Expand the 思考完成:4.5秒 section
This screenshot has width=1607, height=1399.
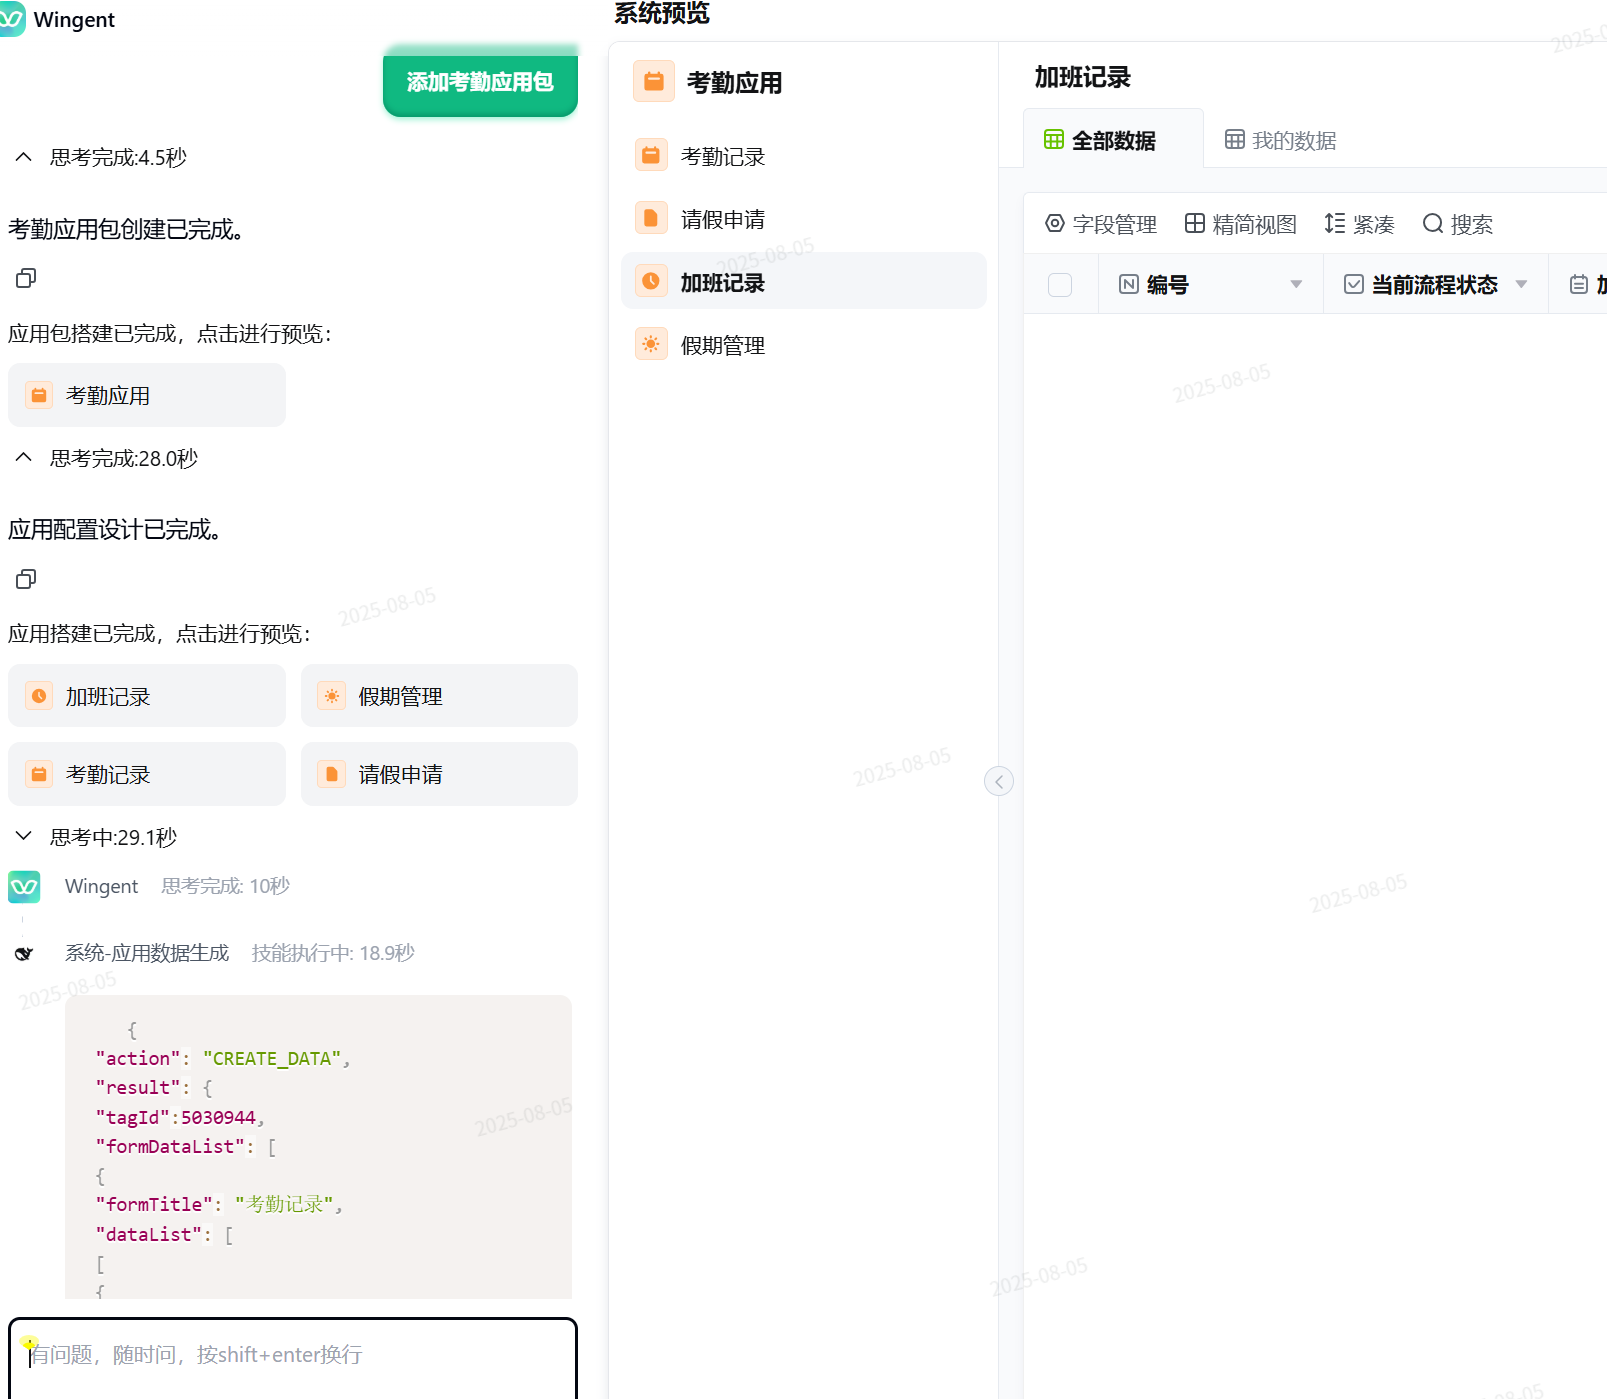(x=22, y=157)
